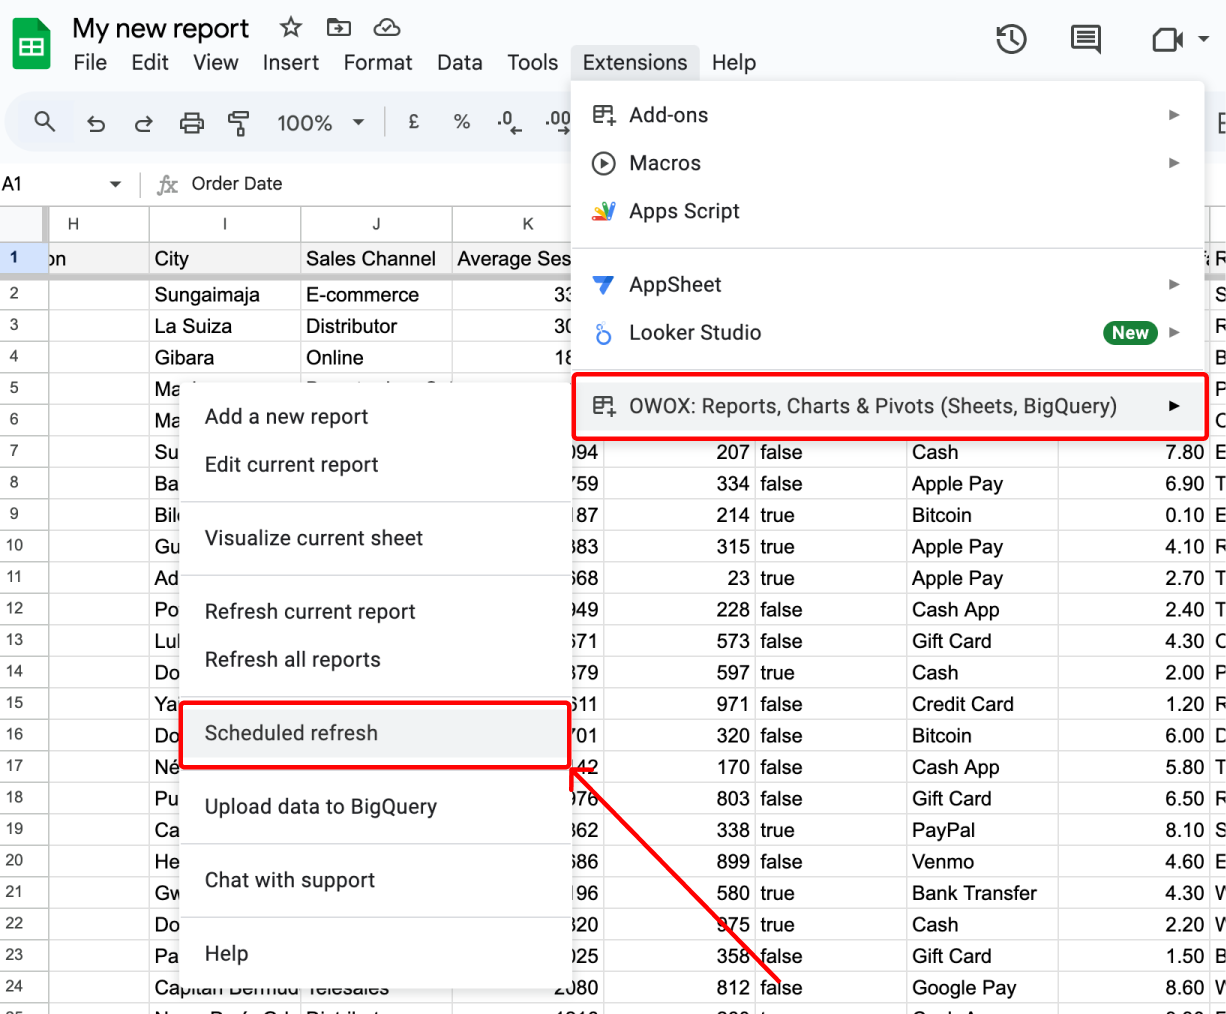Open Apps Script from Extensions

point(887,211)
